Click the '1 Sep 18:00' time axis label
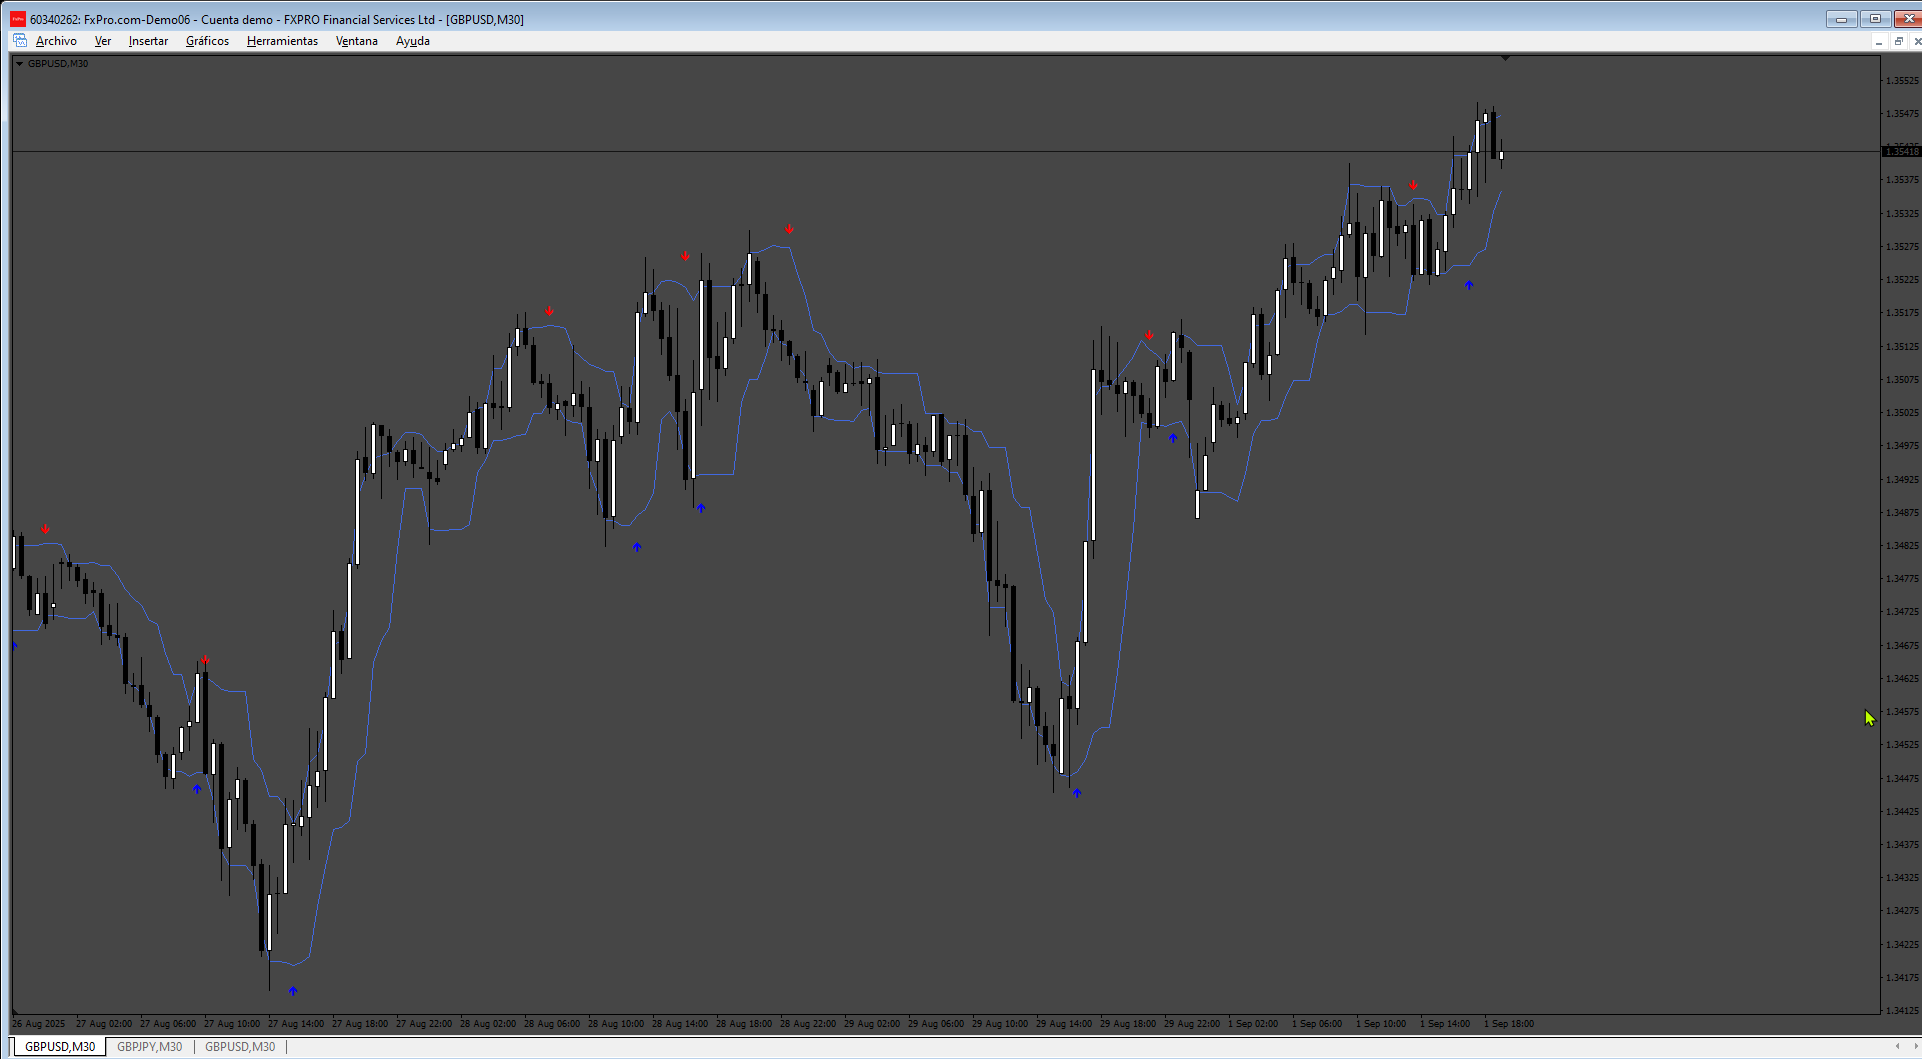 [x=1509, y=1024]
